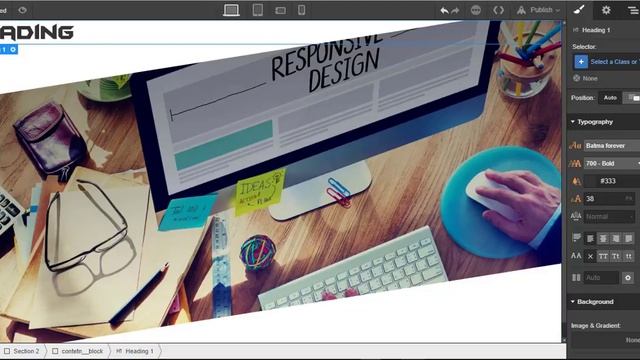Set Position to Auto
Viewport: 640px width, 360px height.
point(610,98)
